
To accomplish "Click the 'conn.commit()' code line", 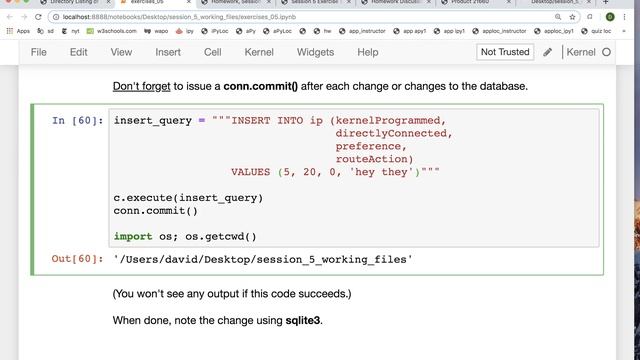I will pos(156,211).
